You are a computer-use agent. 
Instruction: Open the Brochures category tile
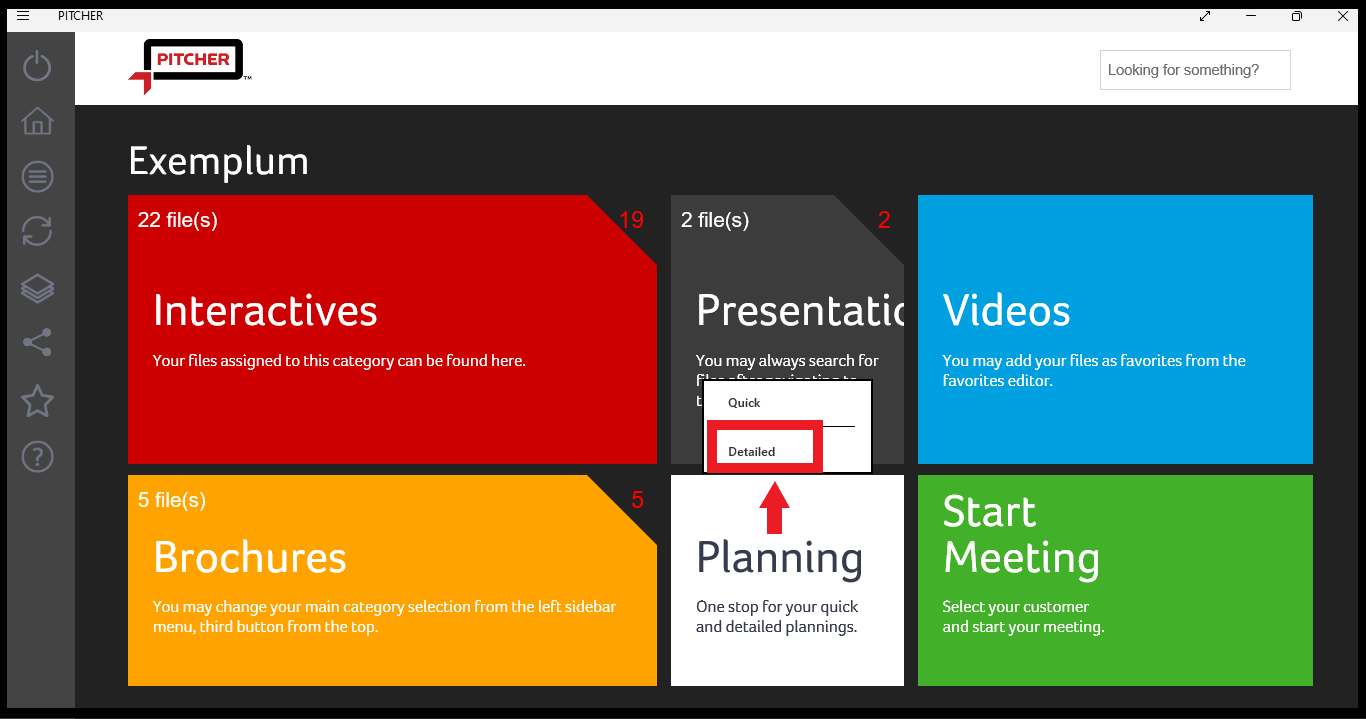click(x=392, y=580)
